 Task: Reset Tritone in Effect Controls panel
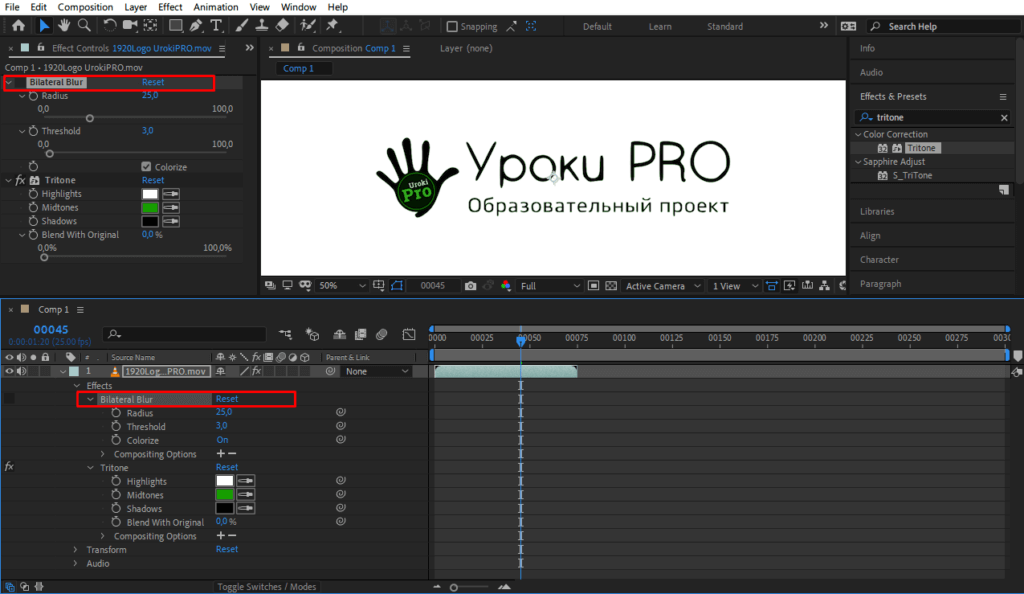pyautogui.click(x=152, y=181)
